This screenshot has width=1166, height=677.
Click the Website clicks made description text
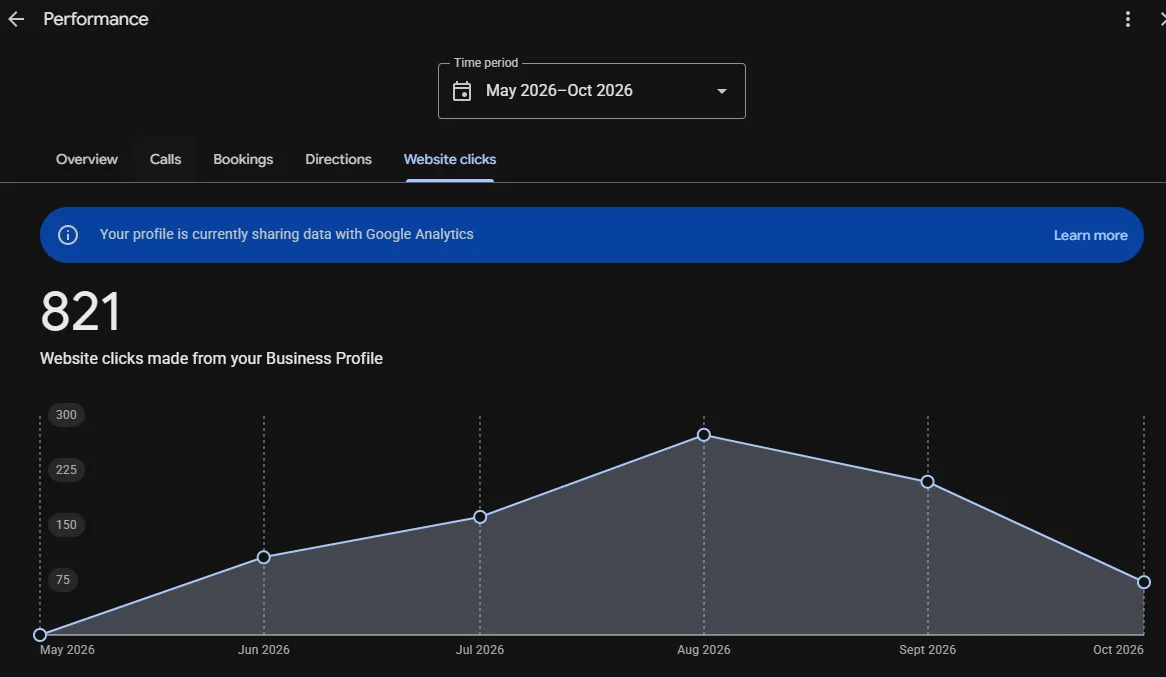211,359
